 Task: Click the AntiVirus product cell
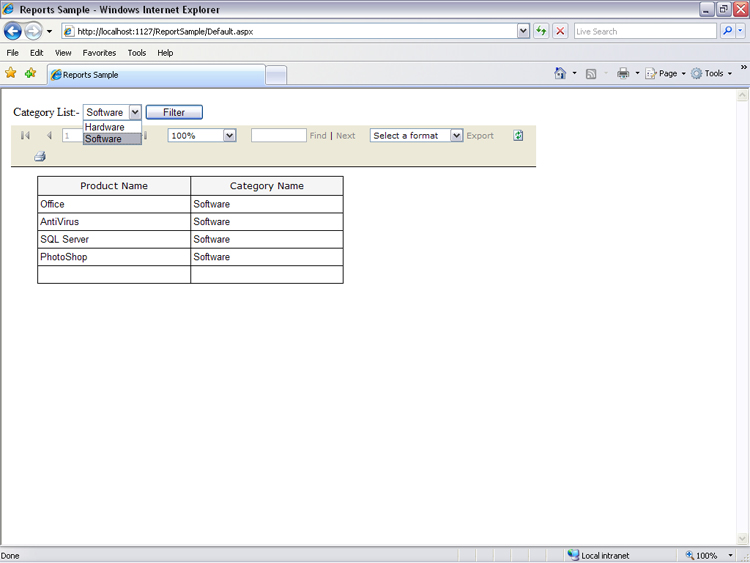coord(114,222)
